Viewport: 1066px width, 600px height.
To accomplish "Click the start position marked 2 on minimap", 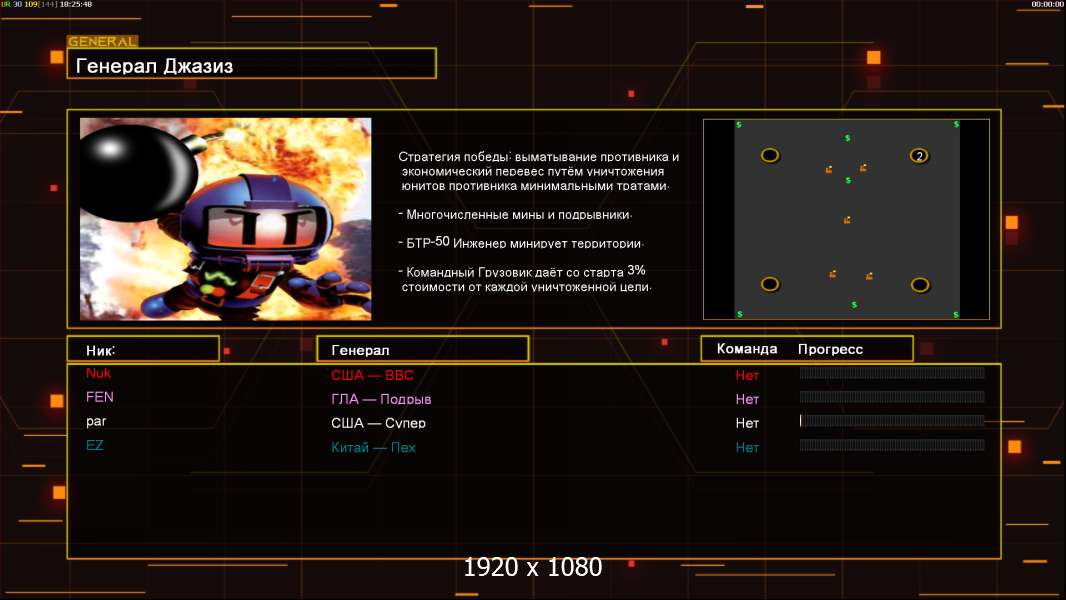I will click(919, 155).
